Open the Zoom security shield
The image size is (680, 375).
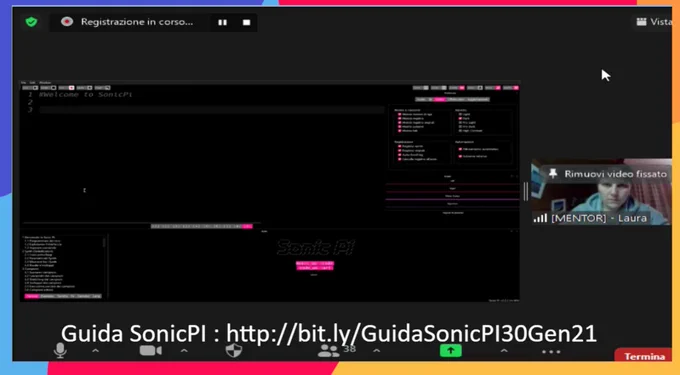pos(234,350)
